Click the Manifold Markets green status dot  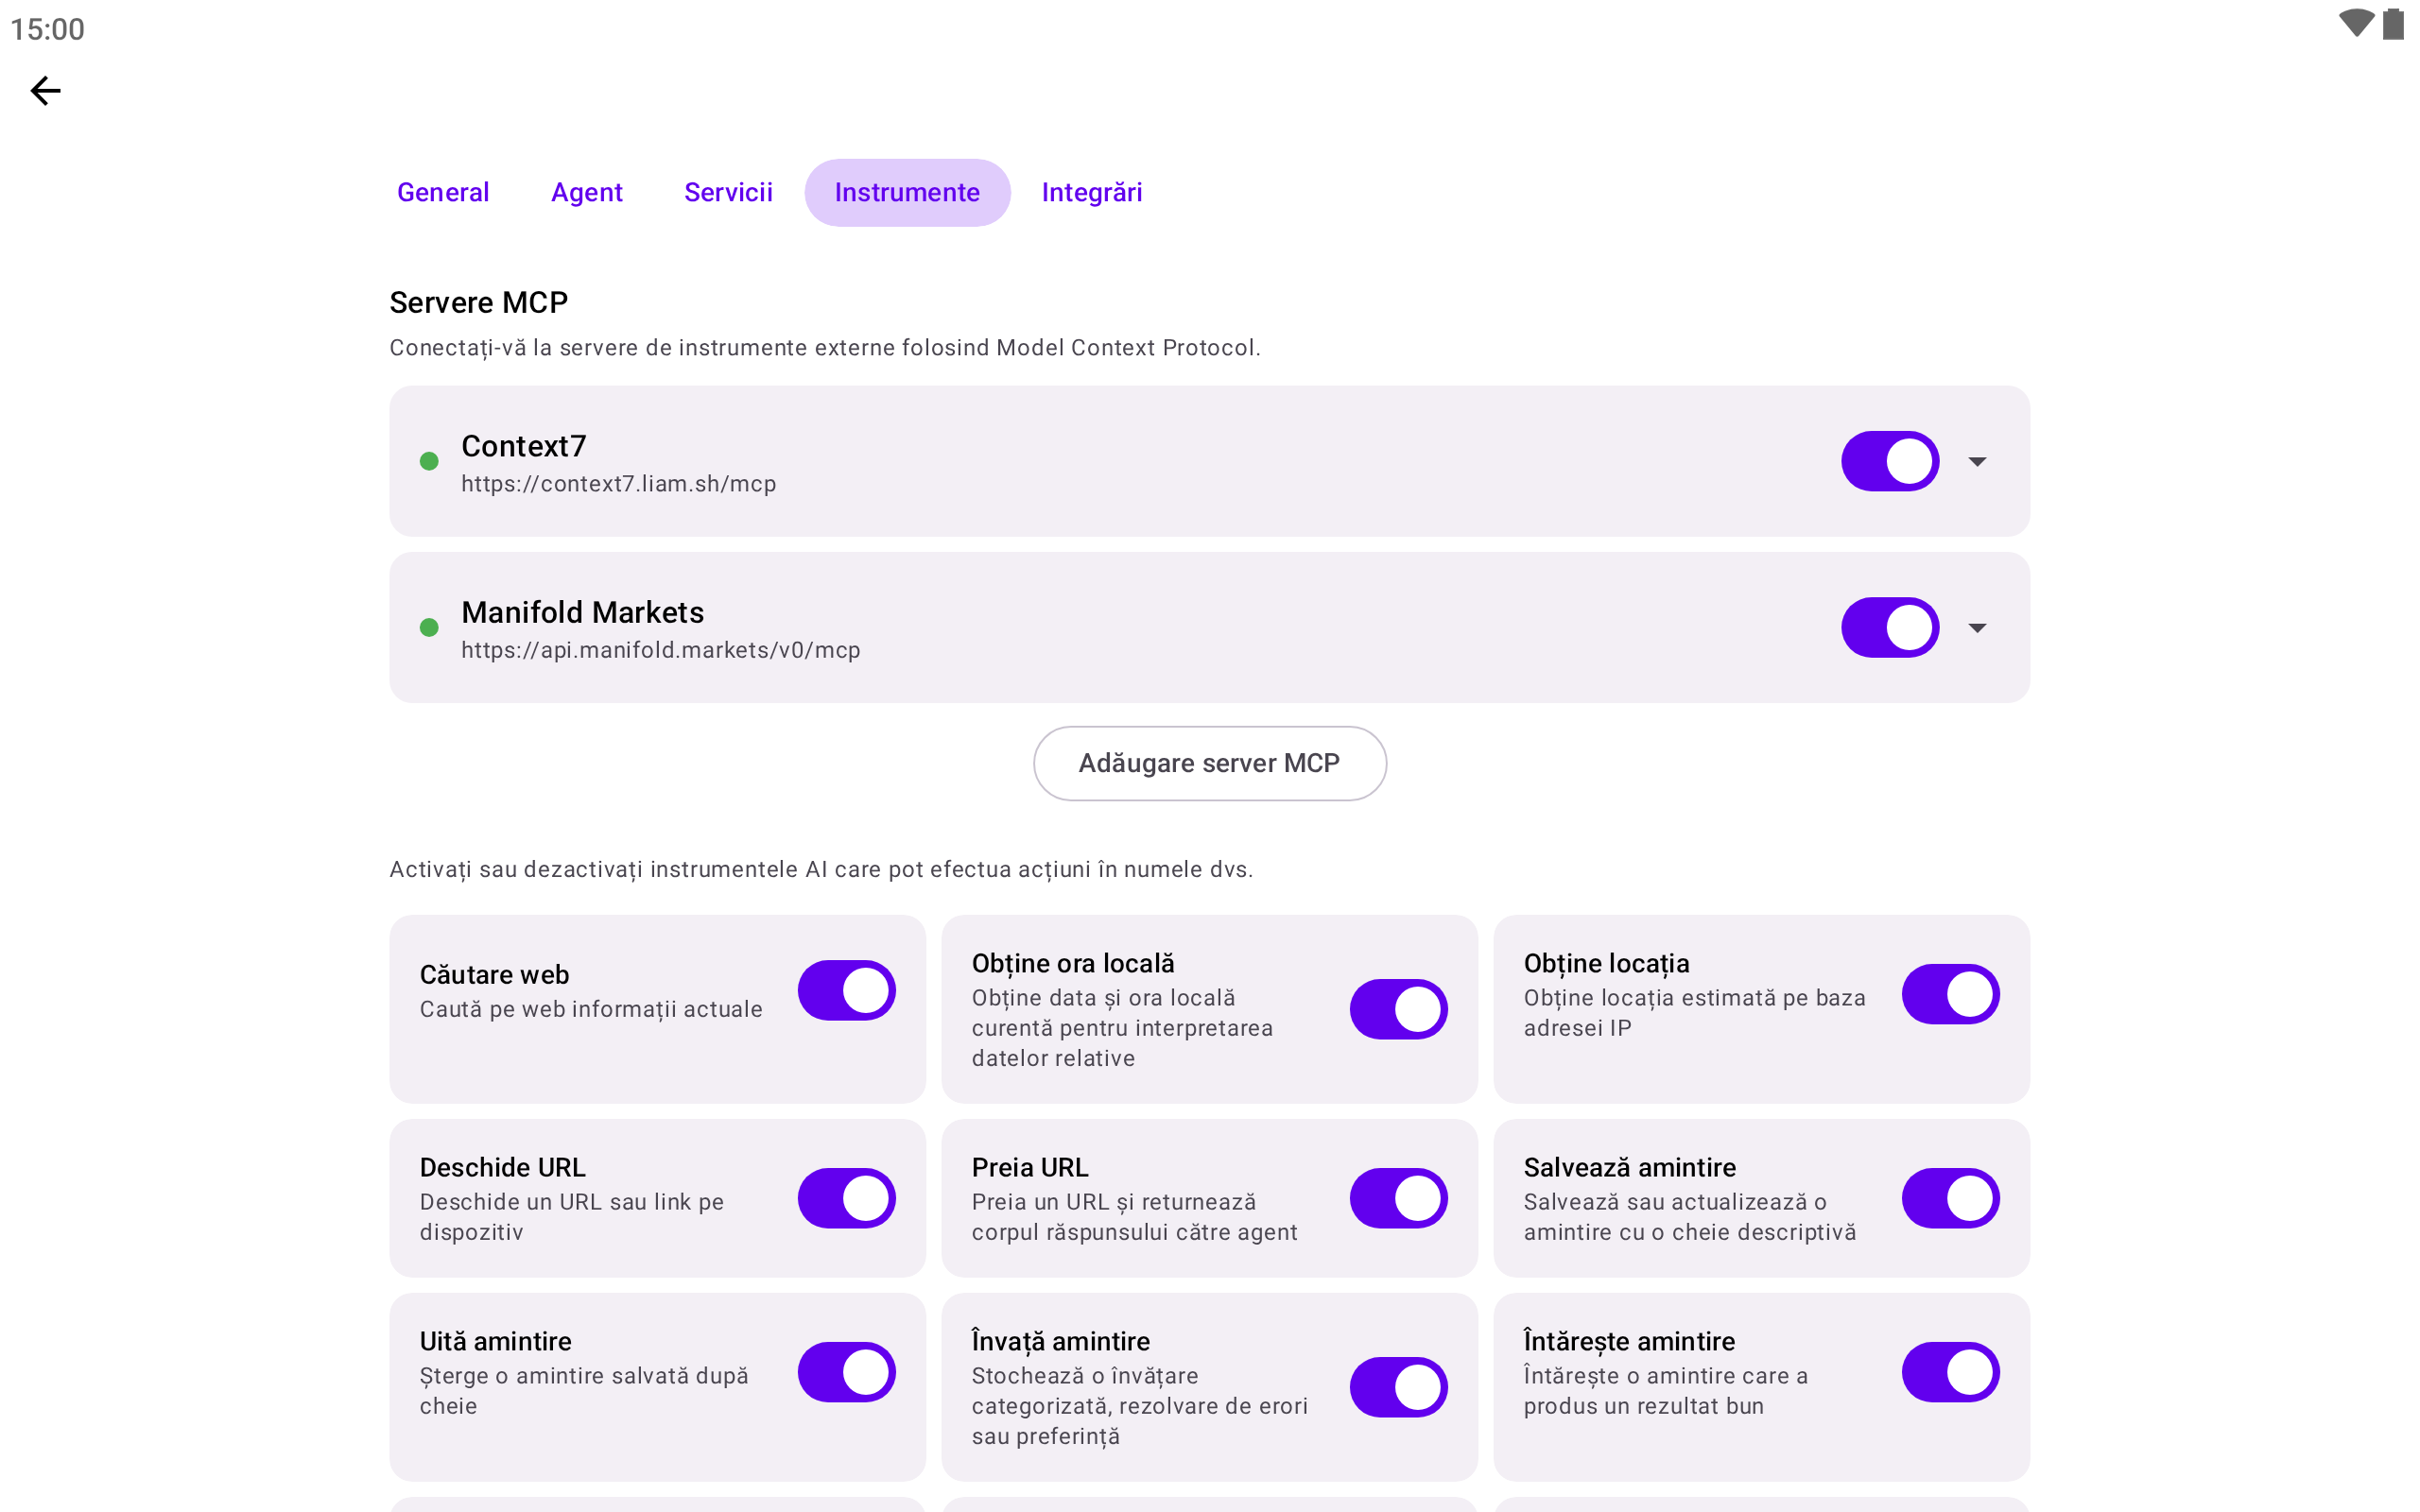(x=429, y=628)
